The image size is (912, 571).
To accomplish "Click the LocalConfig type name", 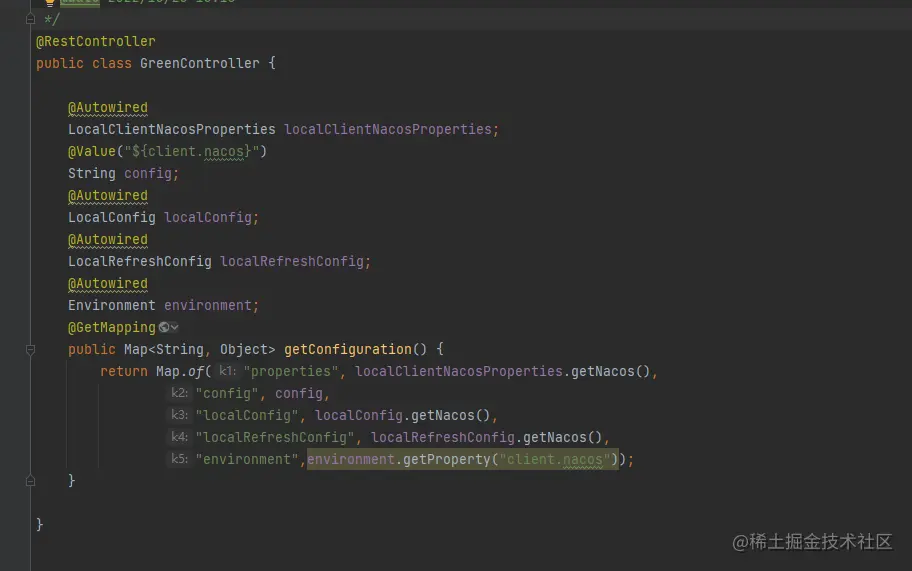I will [112, 217].
